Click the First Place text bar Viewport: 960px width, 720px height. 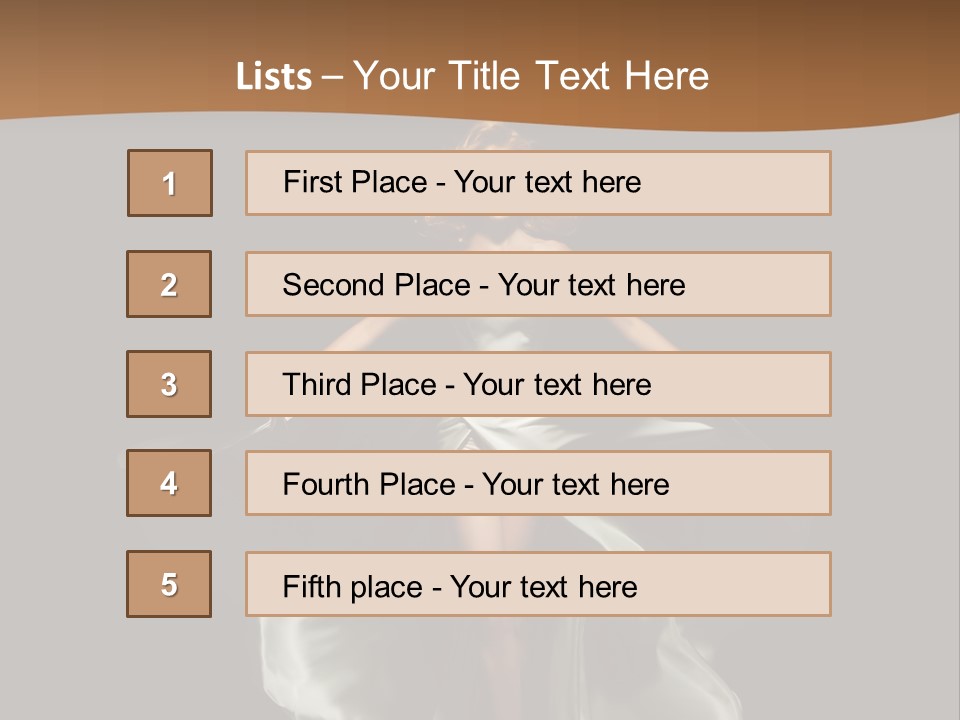538,183
